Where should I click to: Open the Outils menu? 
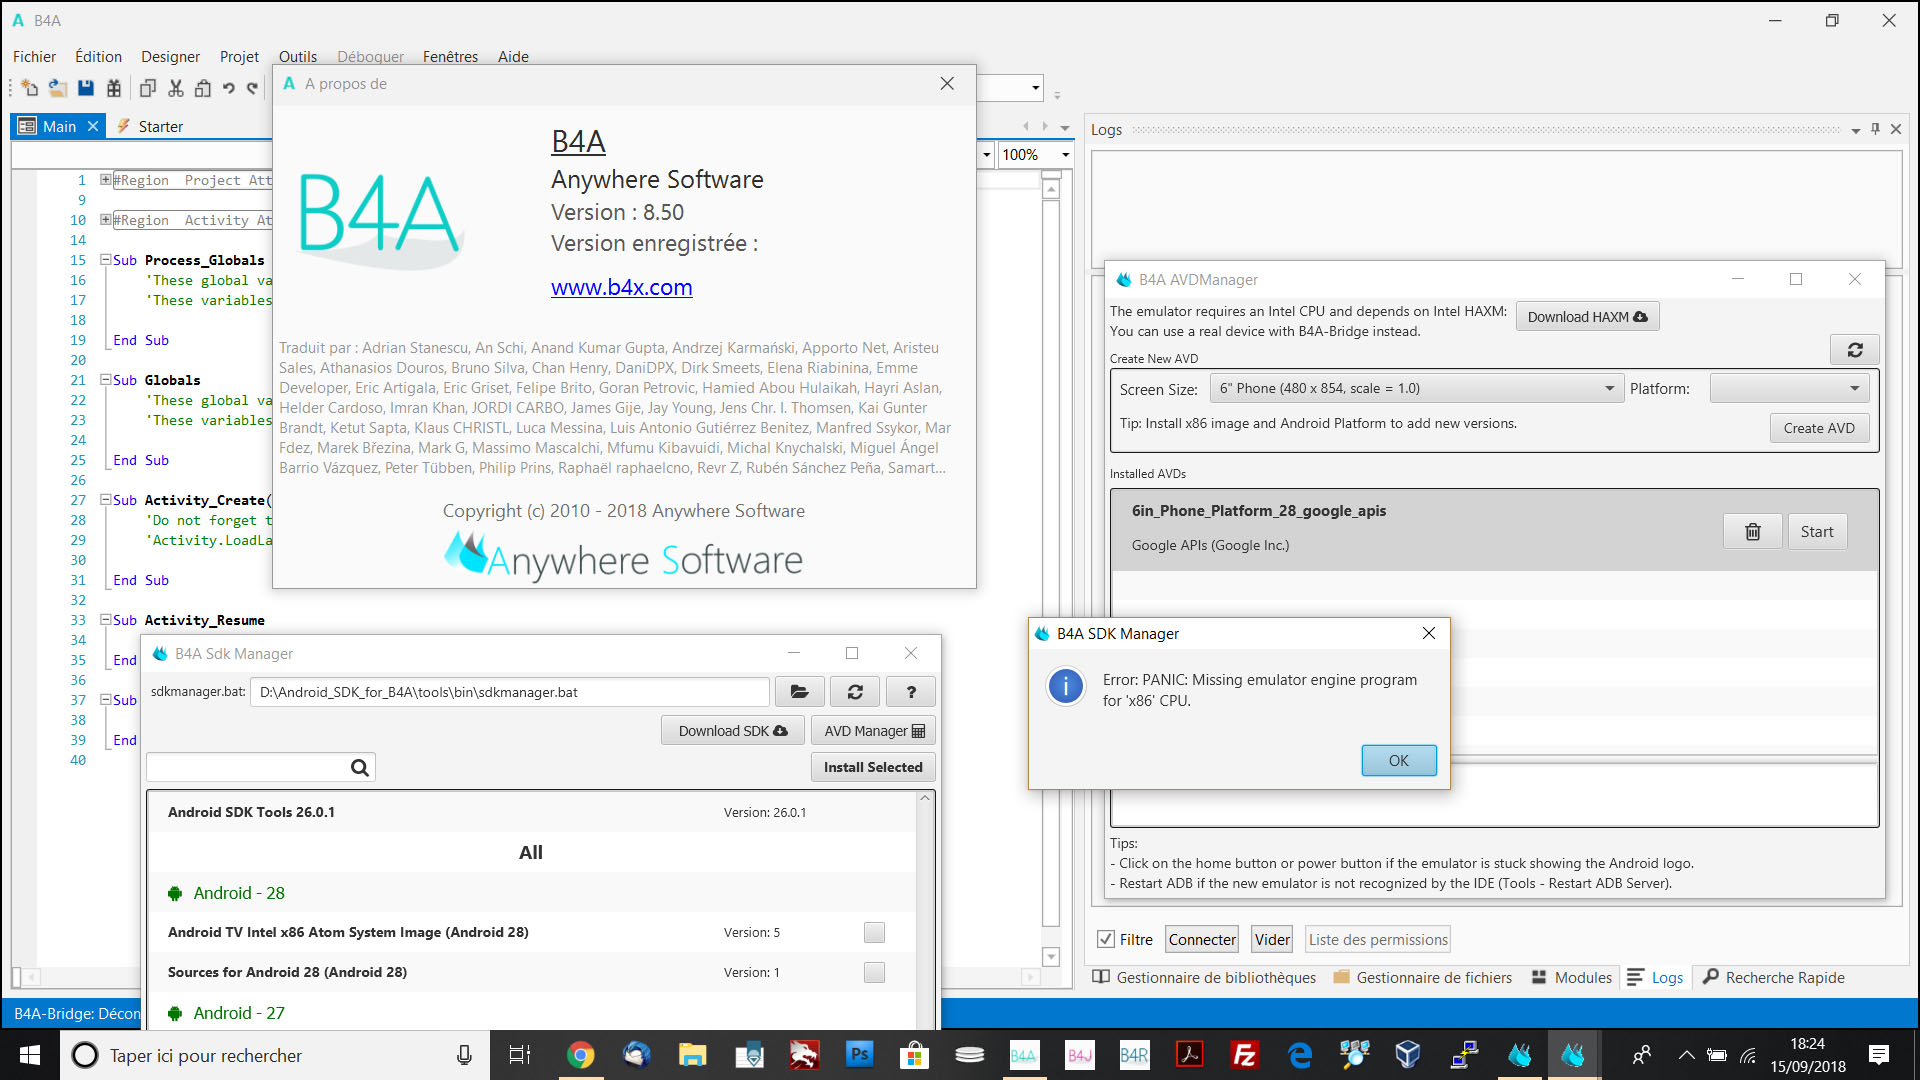[297, 57]
